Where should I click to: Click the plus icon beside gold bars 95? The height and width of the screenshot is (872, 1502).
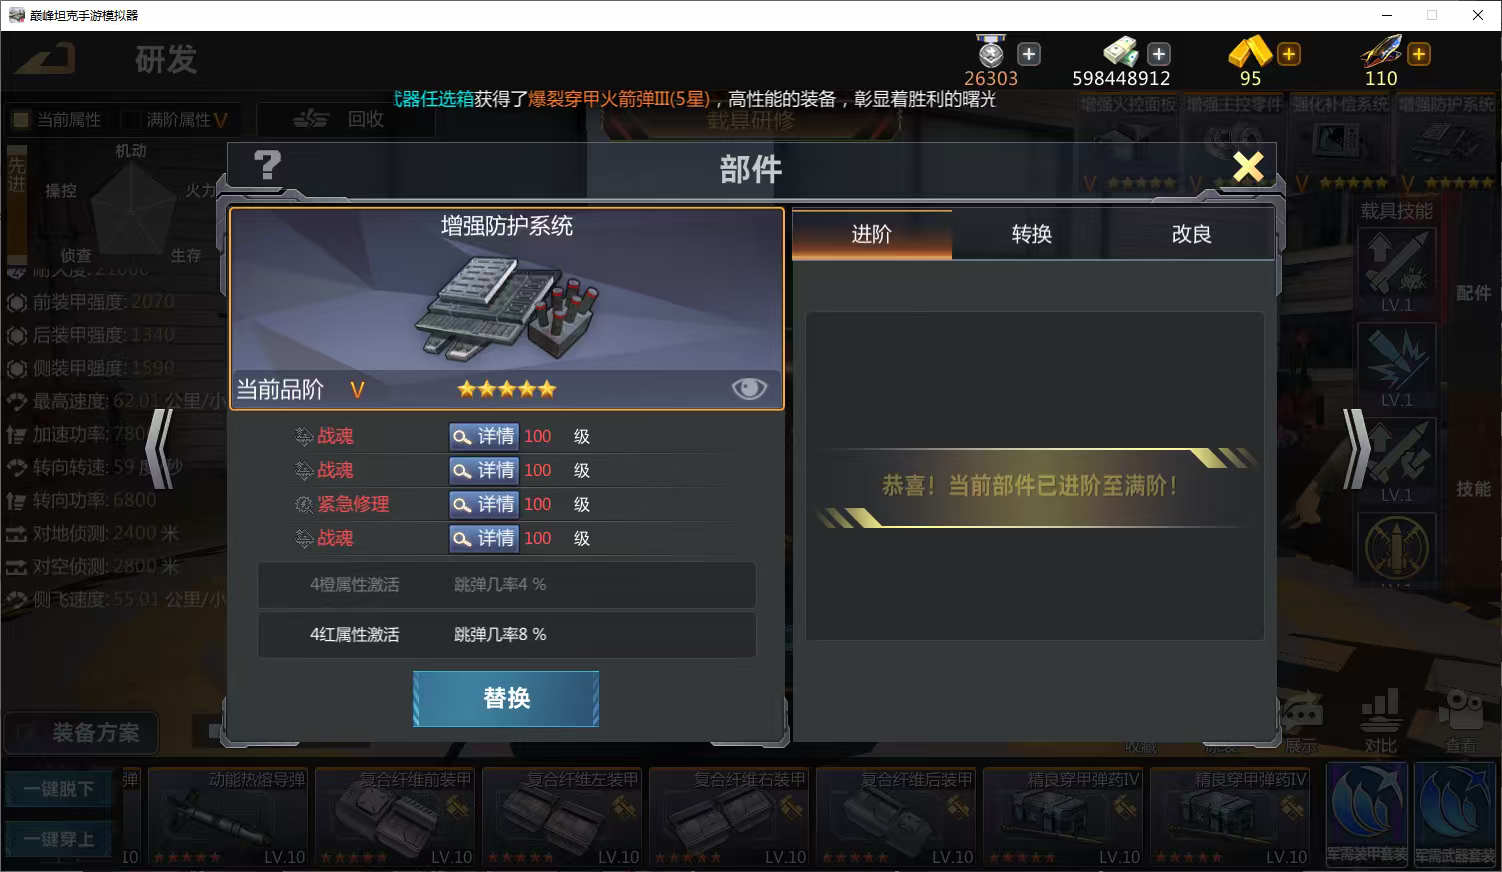[1289, 54]
